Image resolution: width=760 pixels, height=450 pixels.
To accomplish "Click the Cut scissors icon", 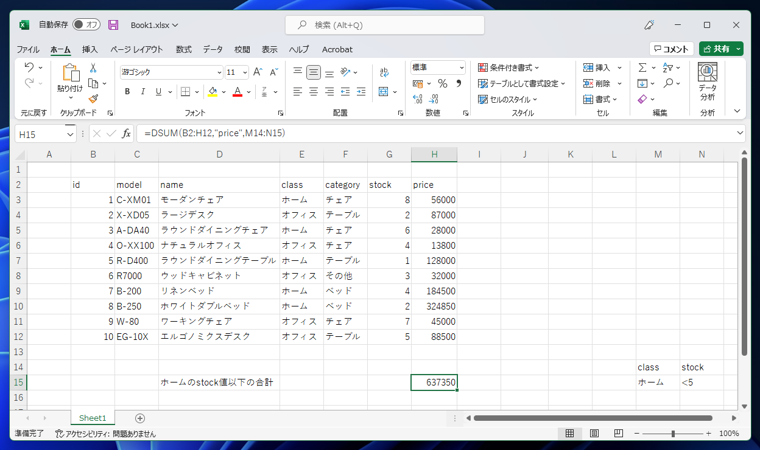I will (93, 68).
